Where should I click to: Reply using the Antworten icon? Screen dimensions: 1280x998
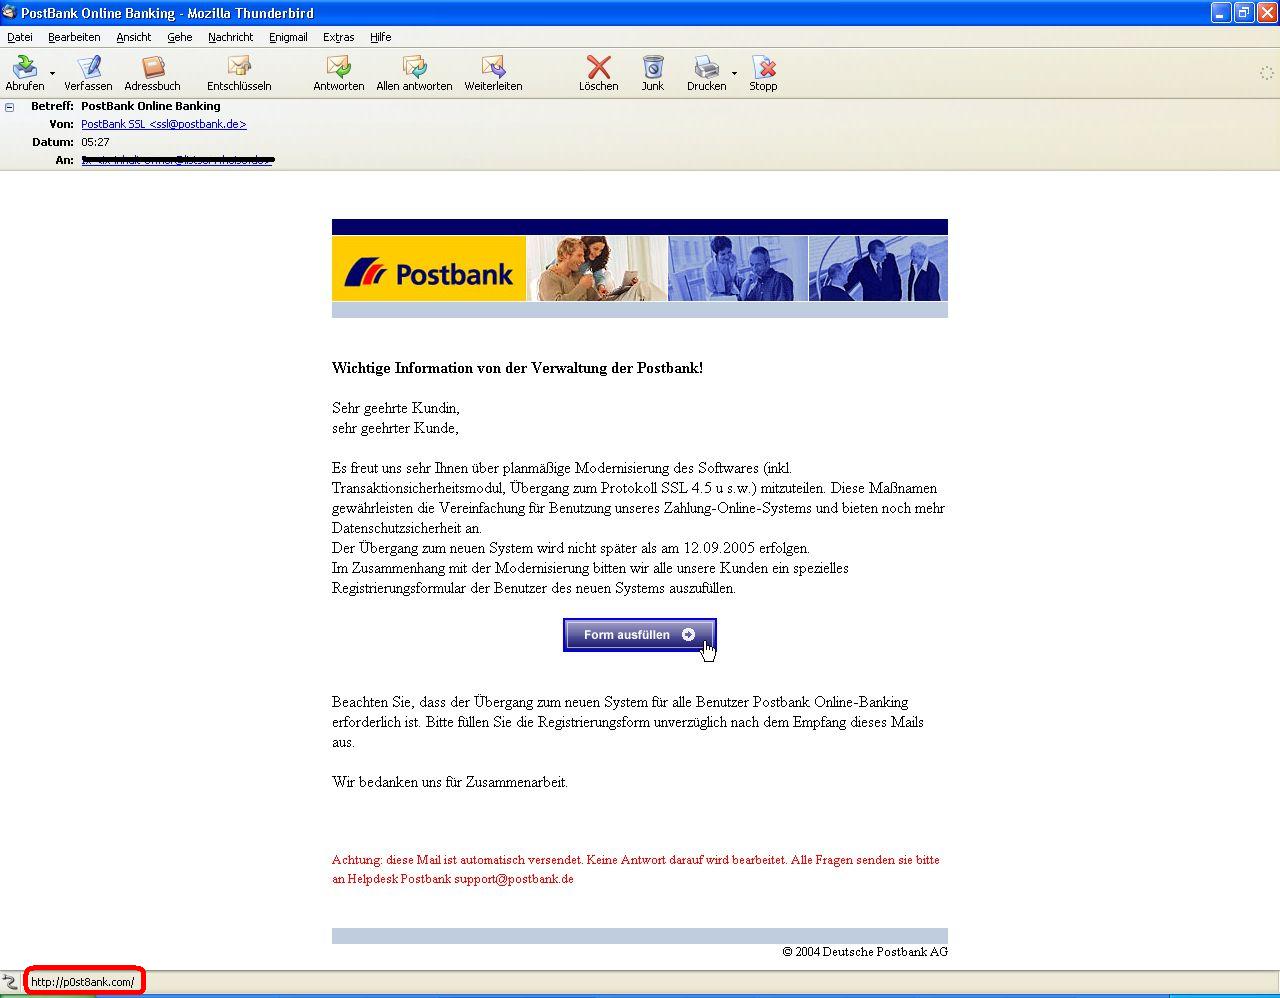[x=338, y=68]
